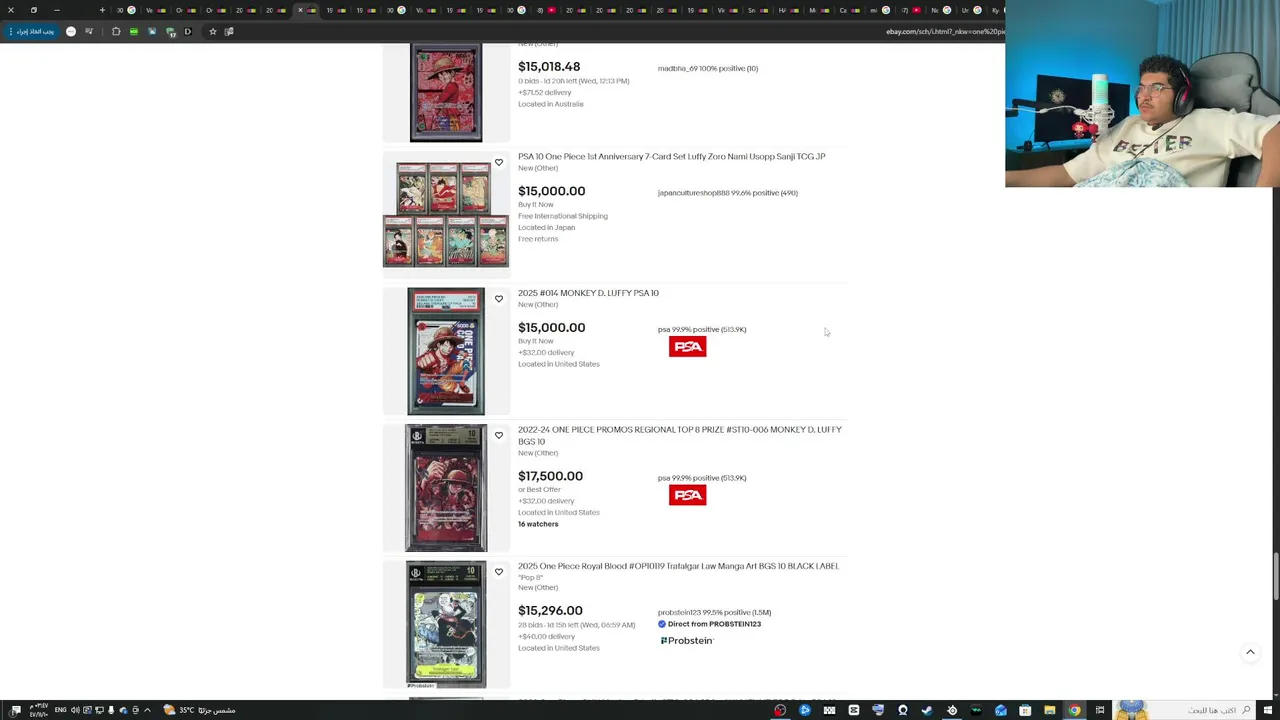Open File Explorer from the taskbar

(1050, 710)
